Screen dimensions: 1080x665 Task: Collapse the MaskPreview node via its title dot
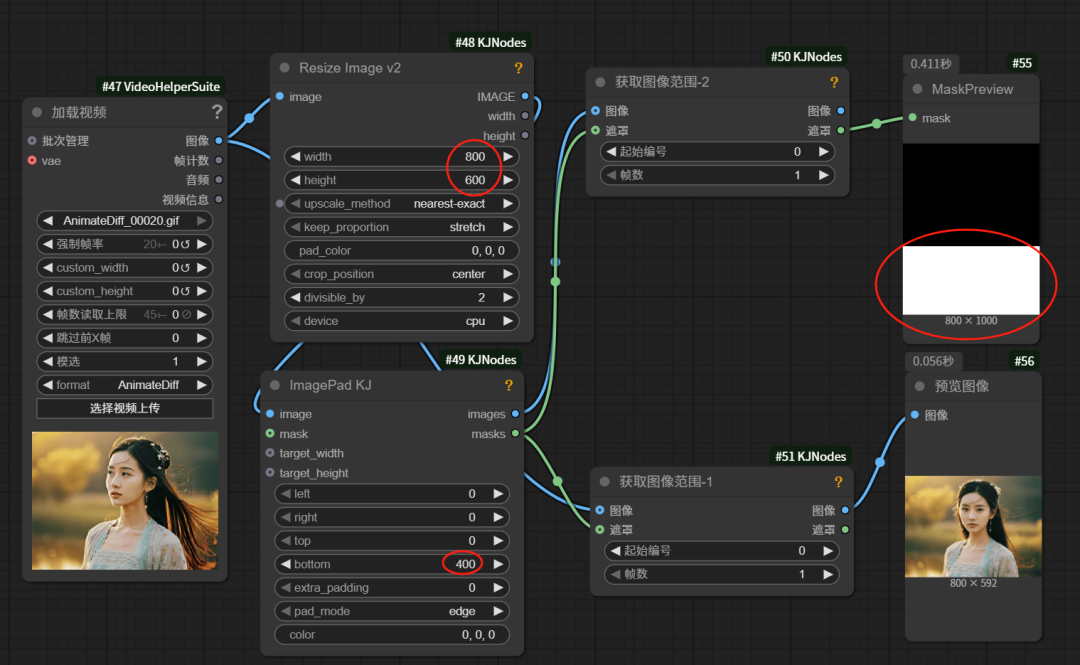(915, 89)
